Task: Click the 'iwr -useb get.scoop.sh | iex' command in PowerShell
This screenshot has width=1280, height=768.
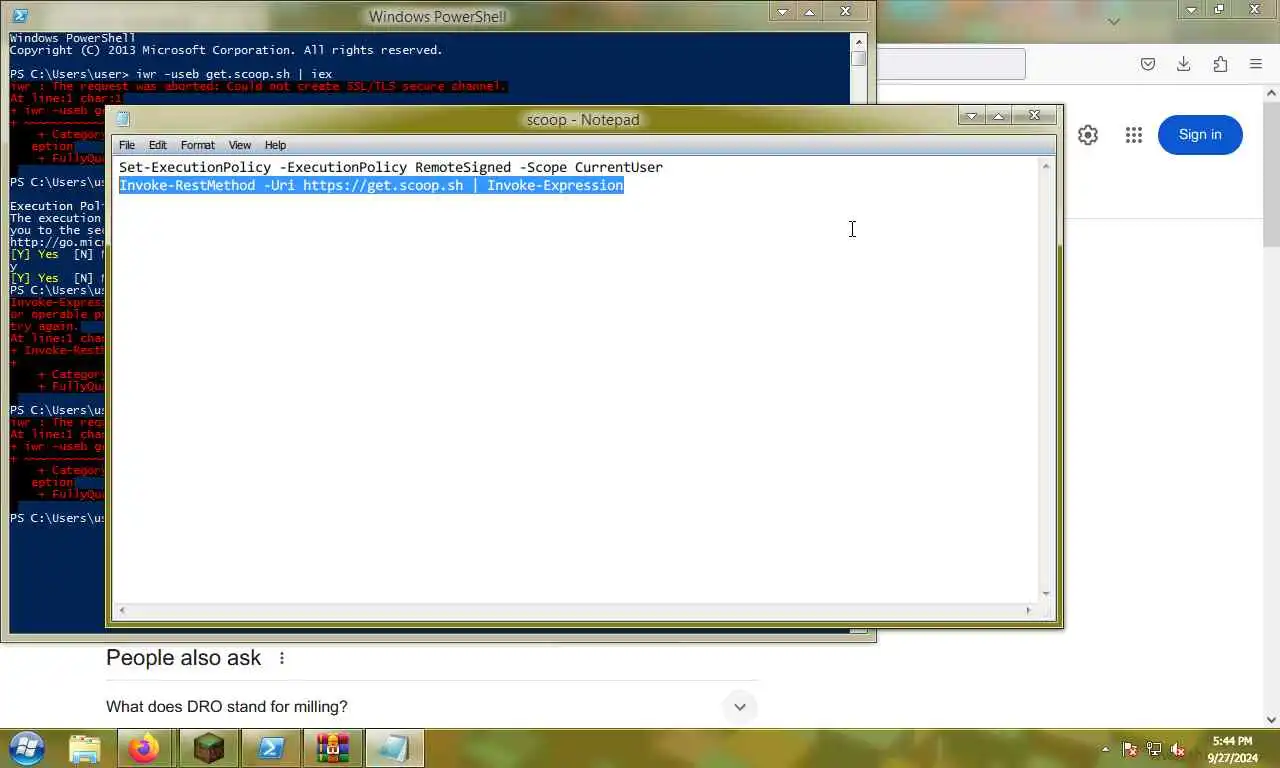Action: pyautogui.click(x=234, y=74)
